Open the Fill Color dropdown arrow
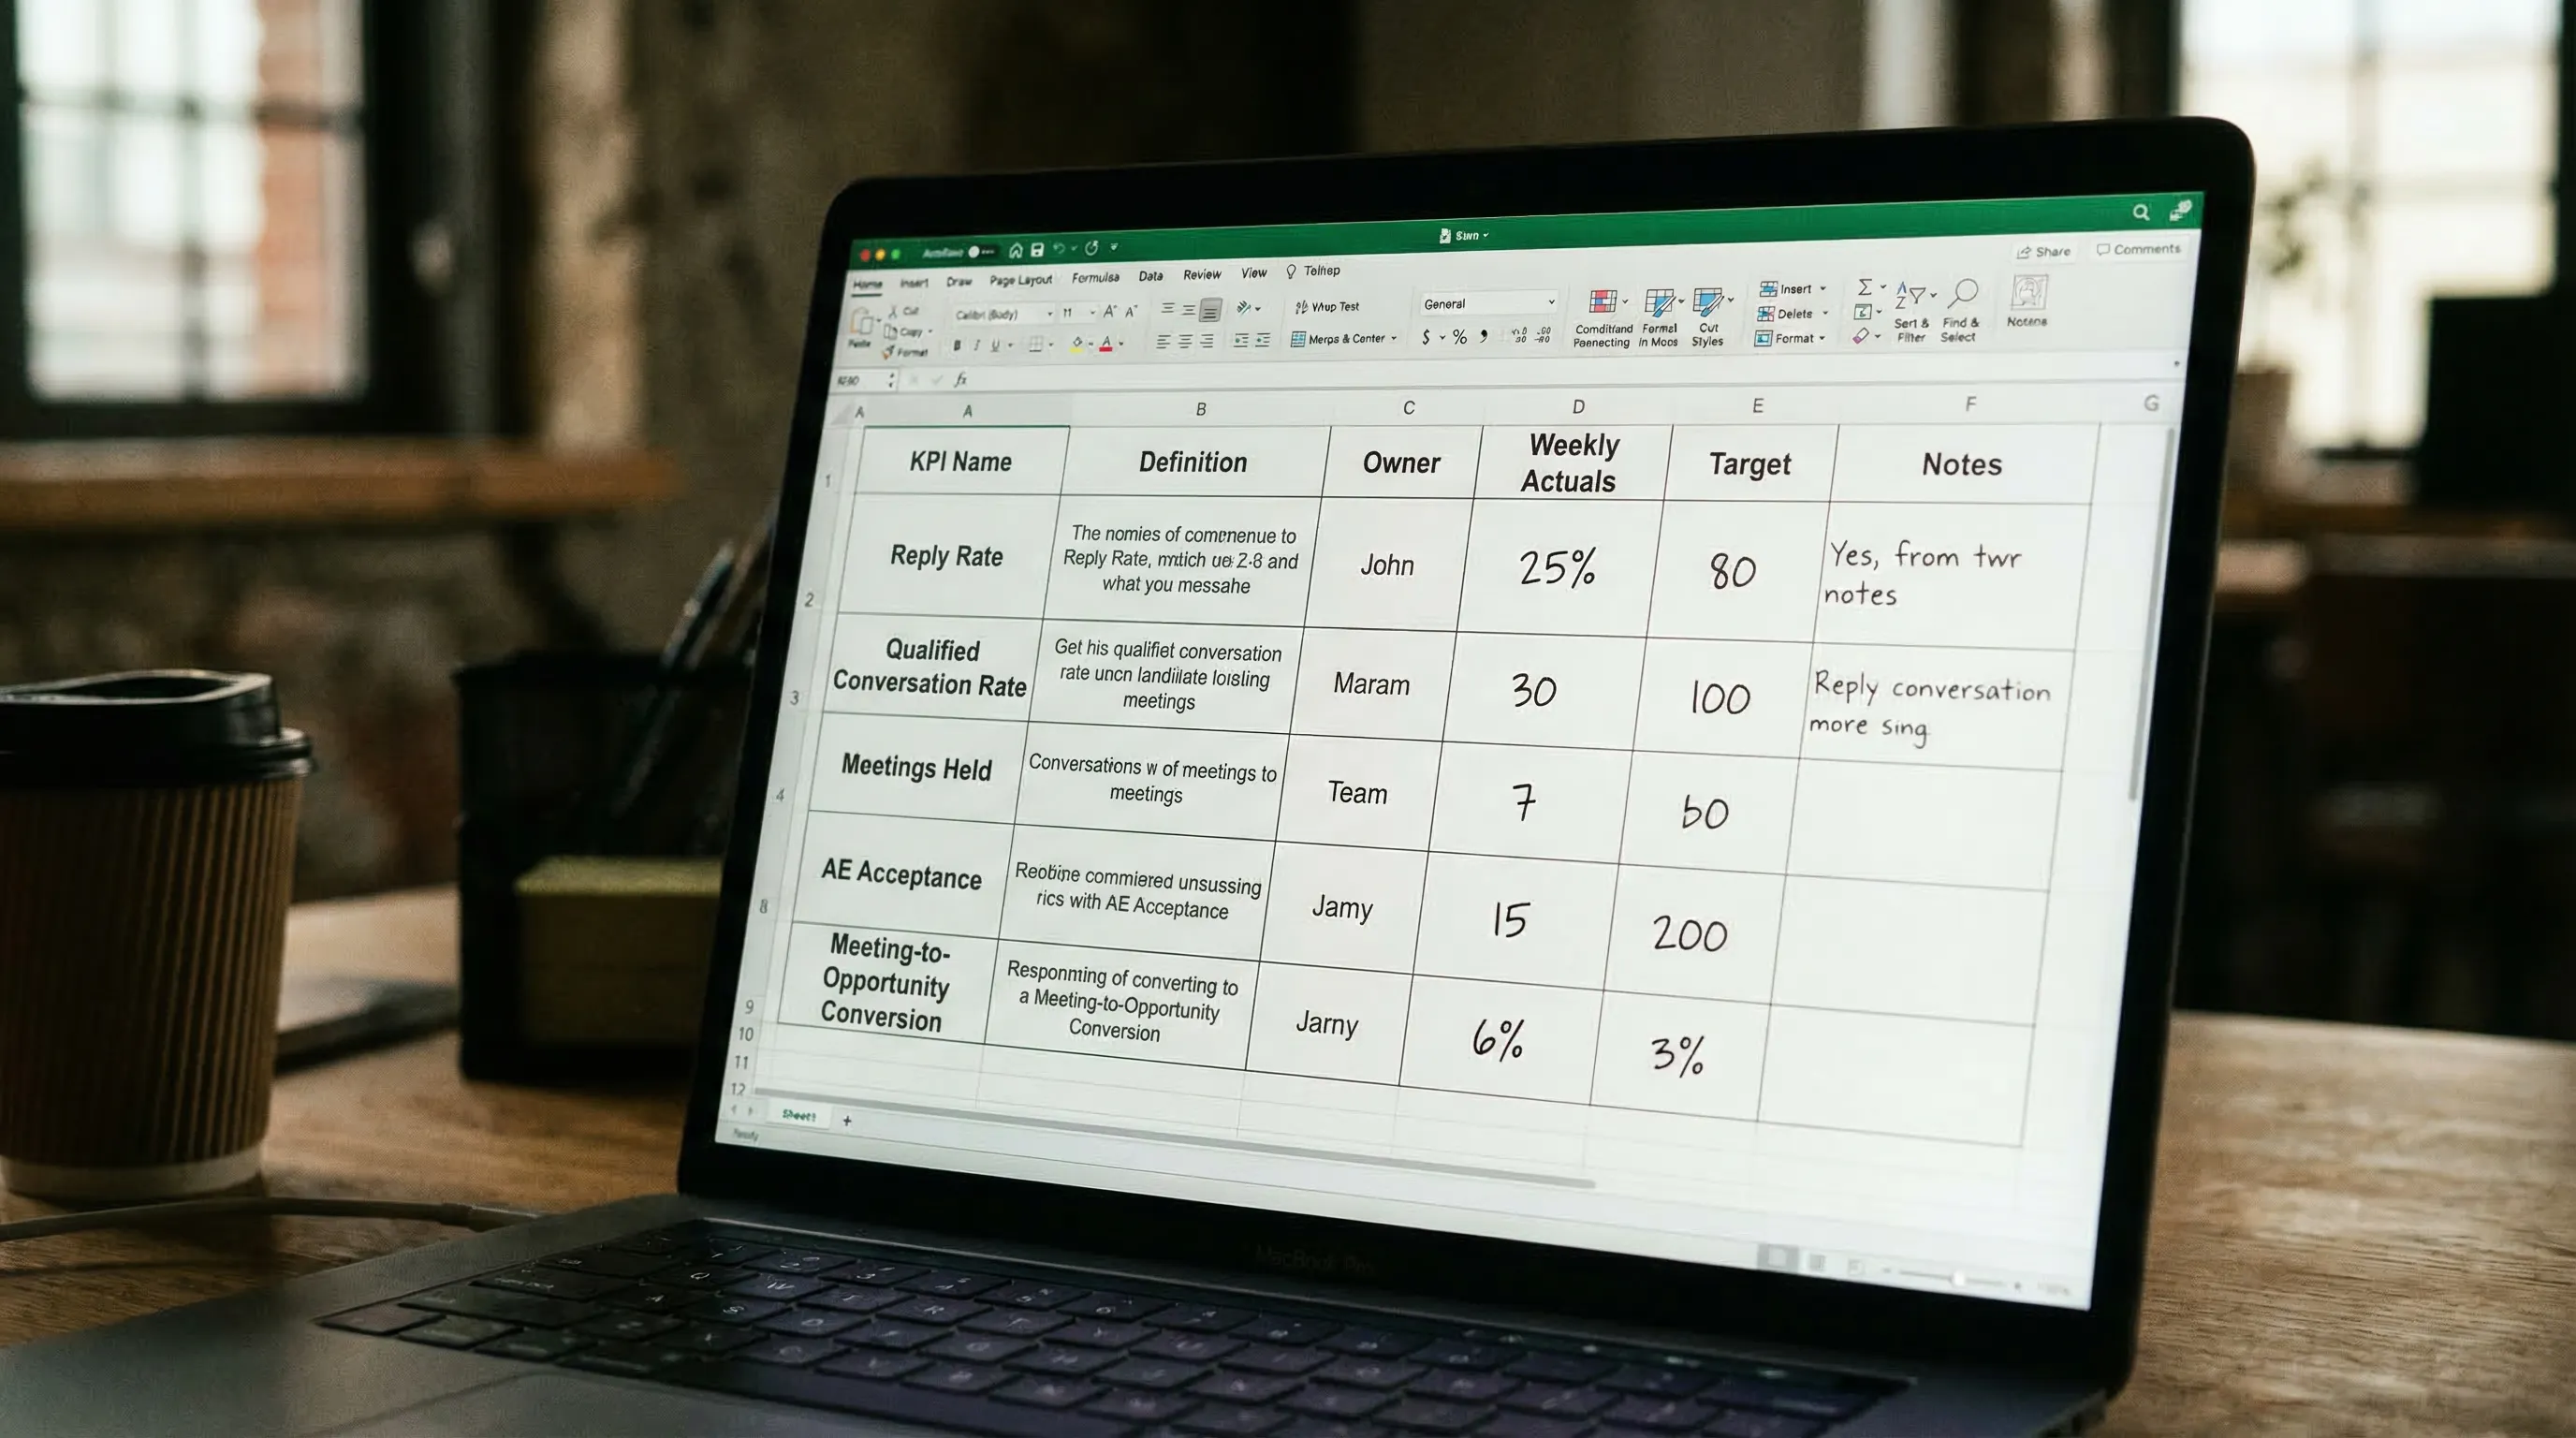 [1091, 344]
